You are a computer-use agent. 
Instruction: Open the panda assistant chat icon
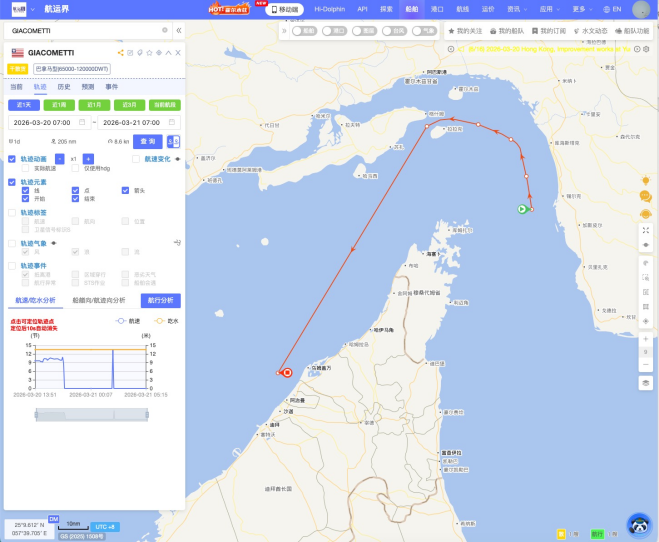coord(639,524)
